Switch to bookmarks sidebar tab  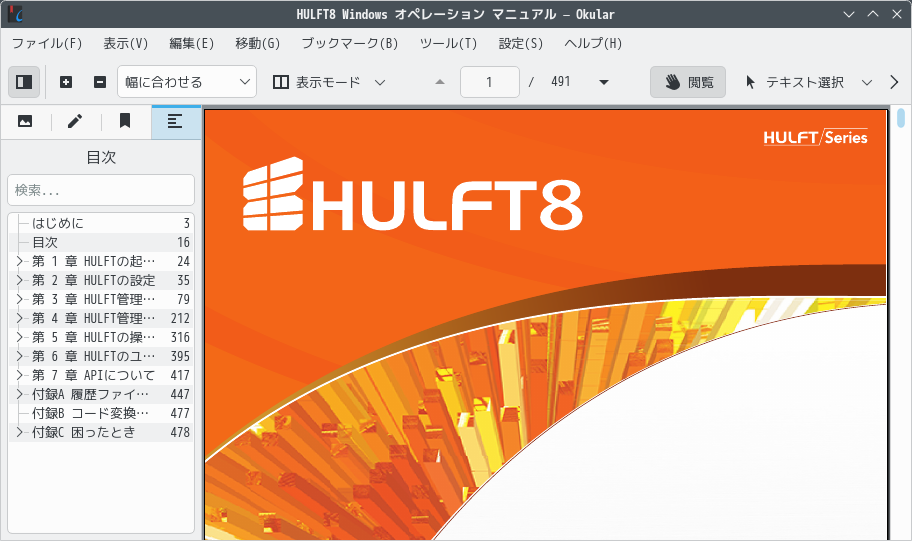click(x=125, y=122)
